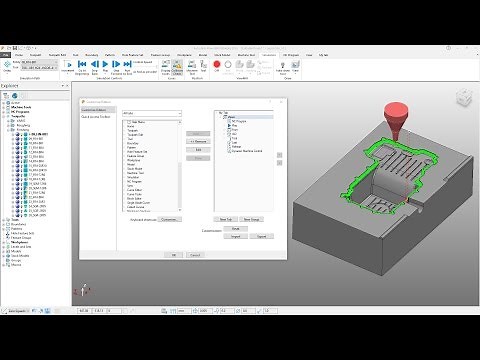Image resolution: width=480 pixels, height=360 pixels.
Task: Click Go to Beginning simulation control
Action: [82, 67]
